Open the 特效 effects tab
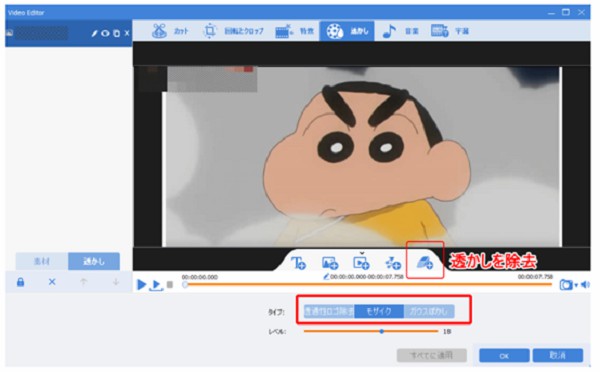The height and width of the screenshot is (372, 600). pyautogui.click(x=295, y=31)
